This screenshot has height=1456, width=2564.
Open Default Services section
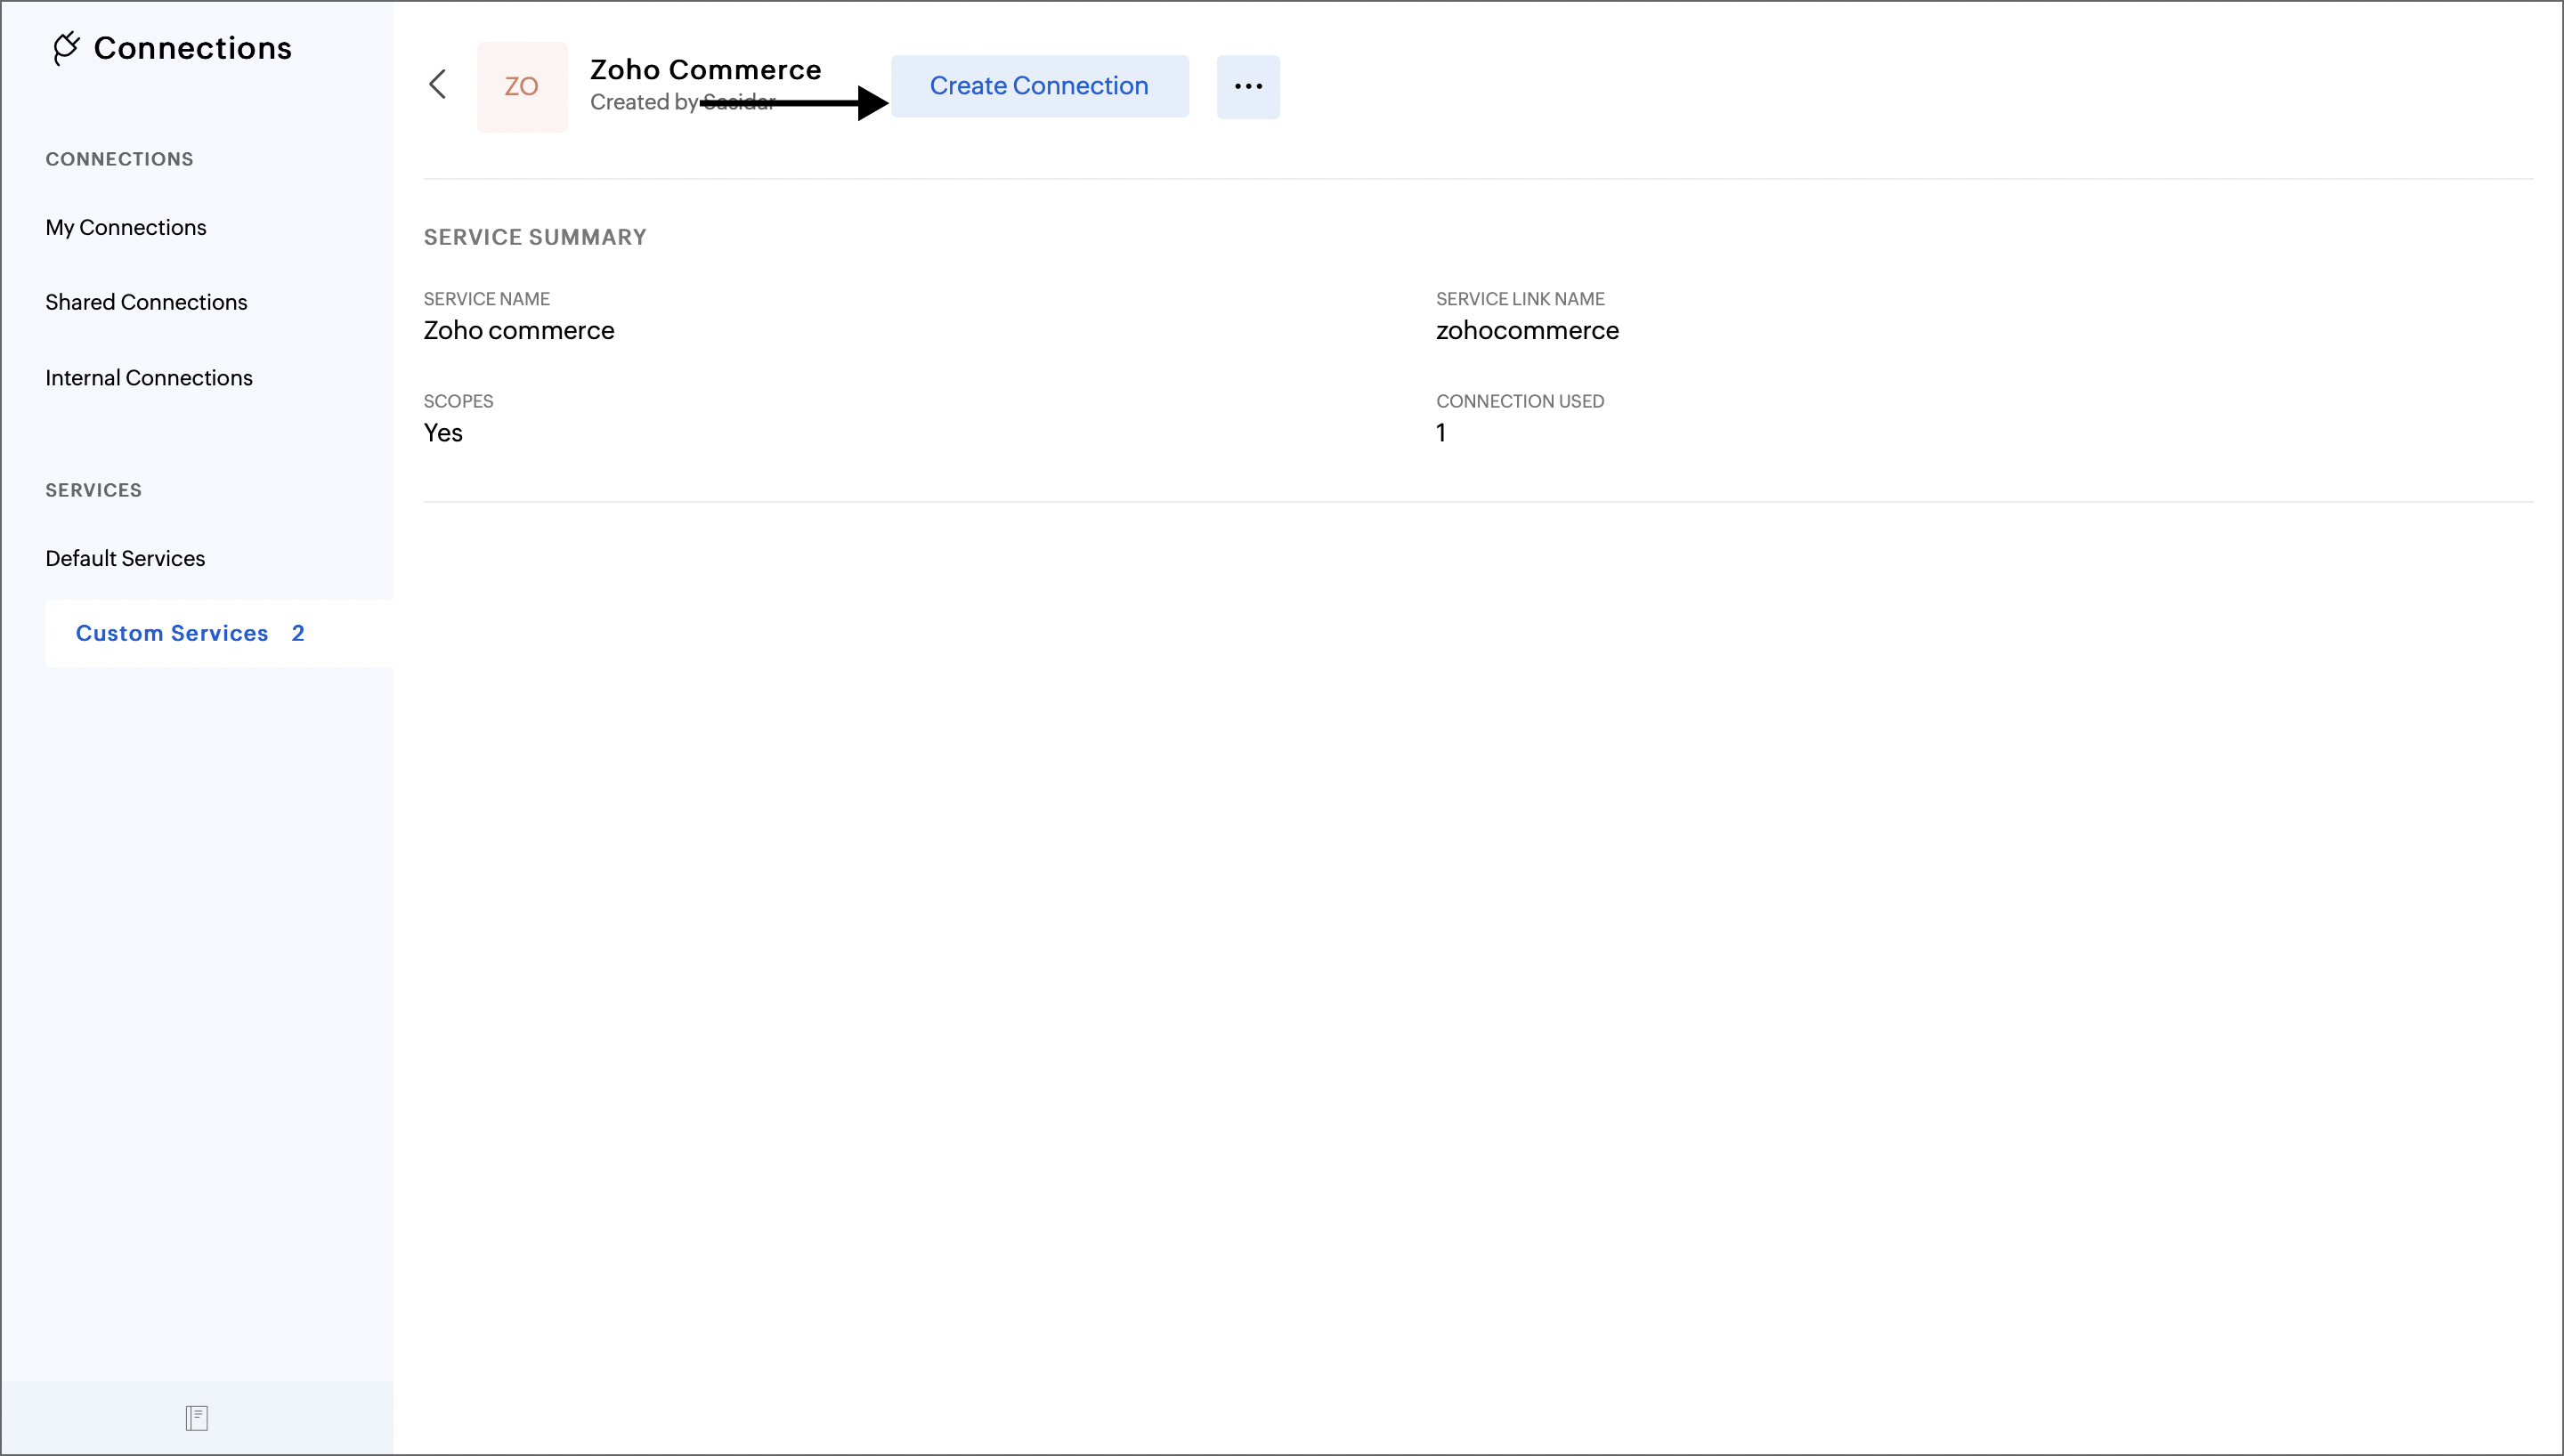pos(125,558)
